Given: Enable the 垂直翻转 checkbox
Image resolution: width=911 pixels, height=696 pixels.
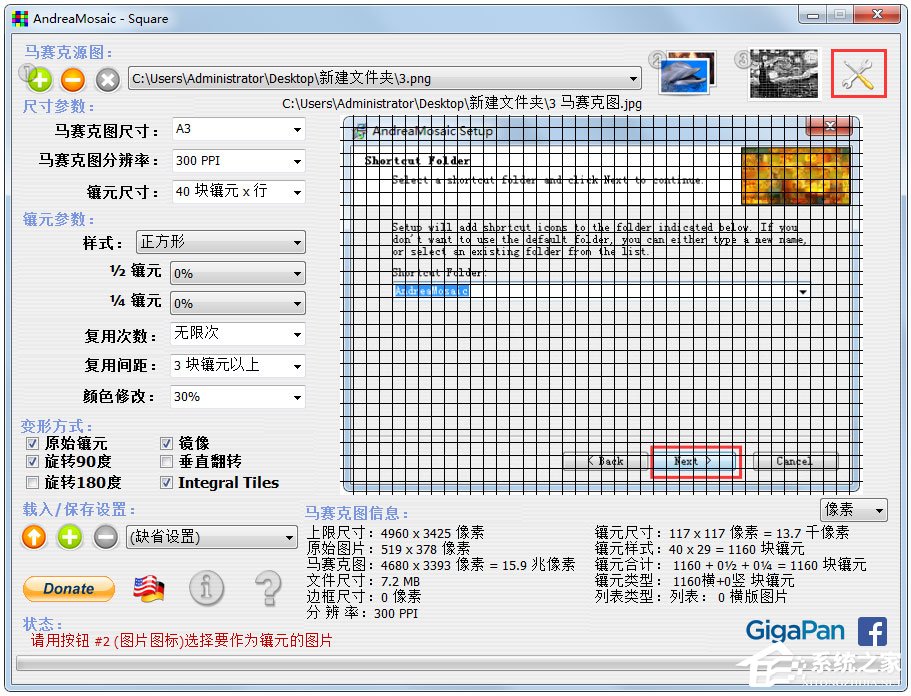Looking at the screenshot, I should [167, 462].
